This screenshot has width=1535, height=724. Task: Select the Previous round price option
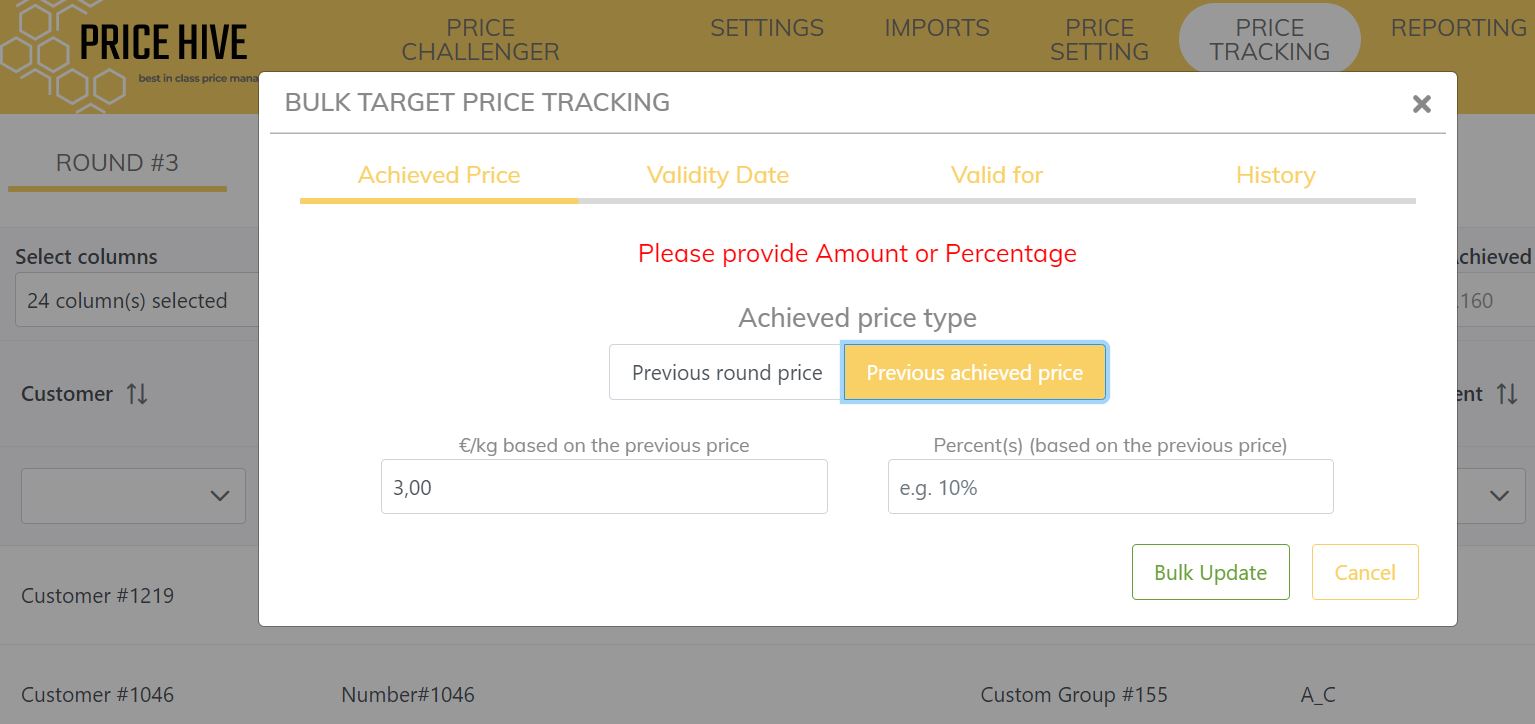tap(726, 372)
